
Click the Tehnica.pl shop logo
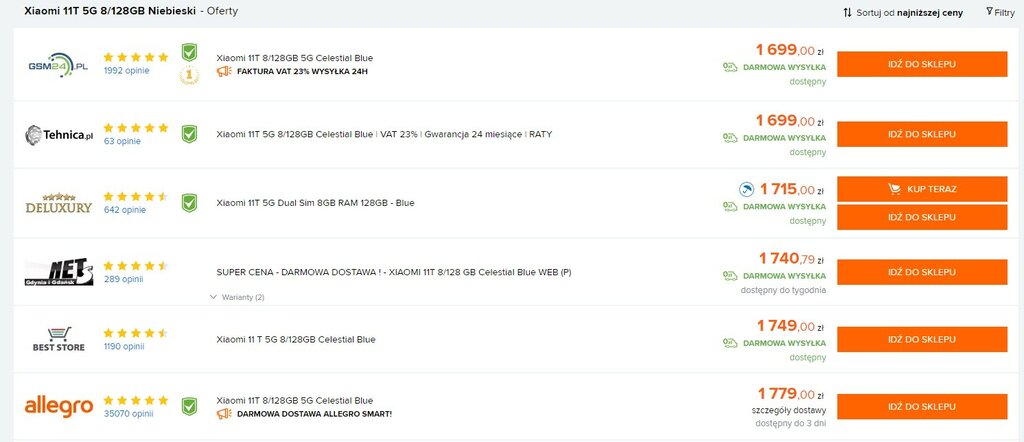click(x=59, y=134)
